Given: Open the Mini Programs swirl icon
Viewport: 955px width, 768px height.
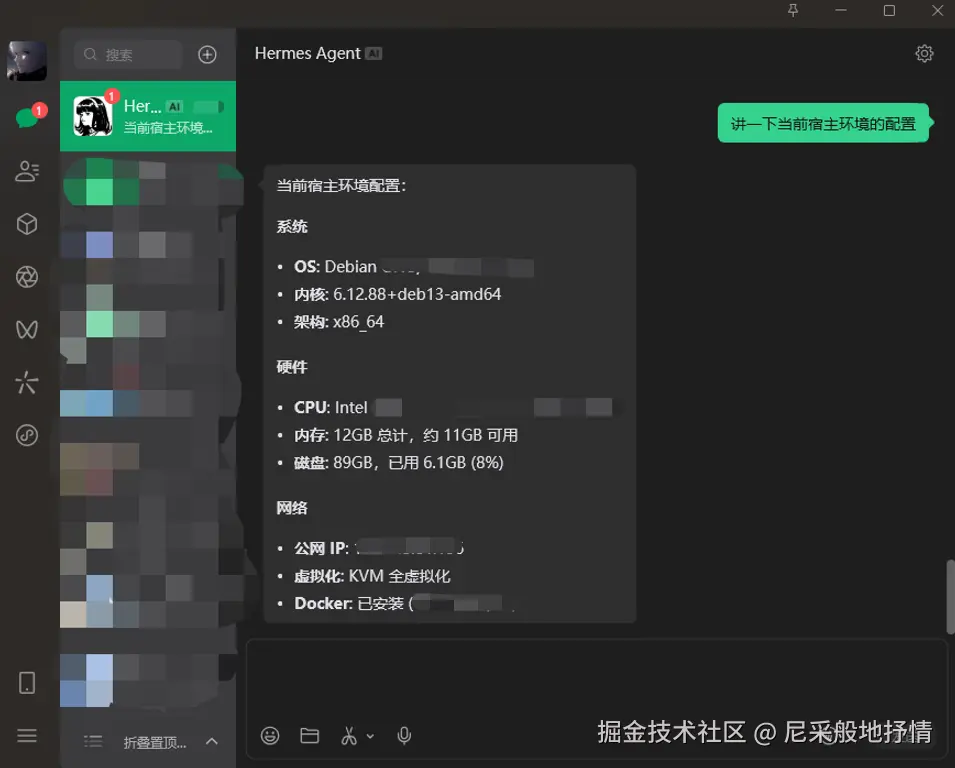Looking at the screenshot, I should tap(27, 435).
